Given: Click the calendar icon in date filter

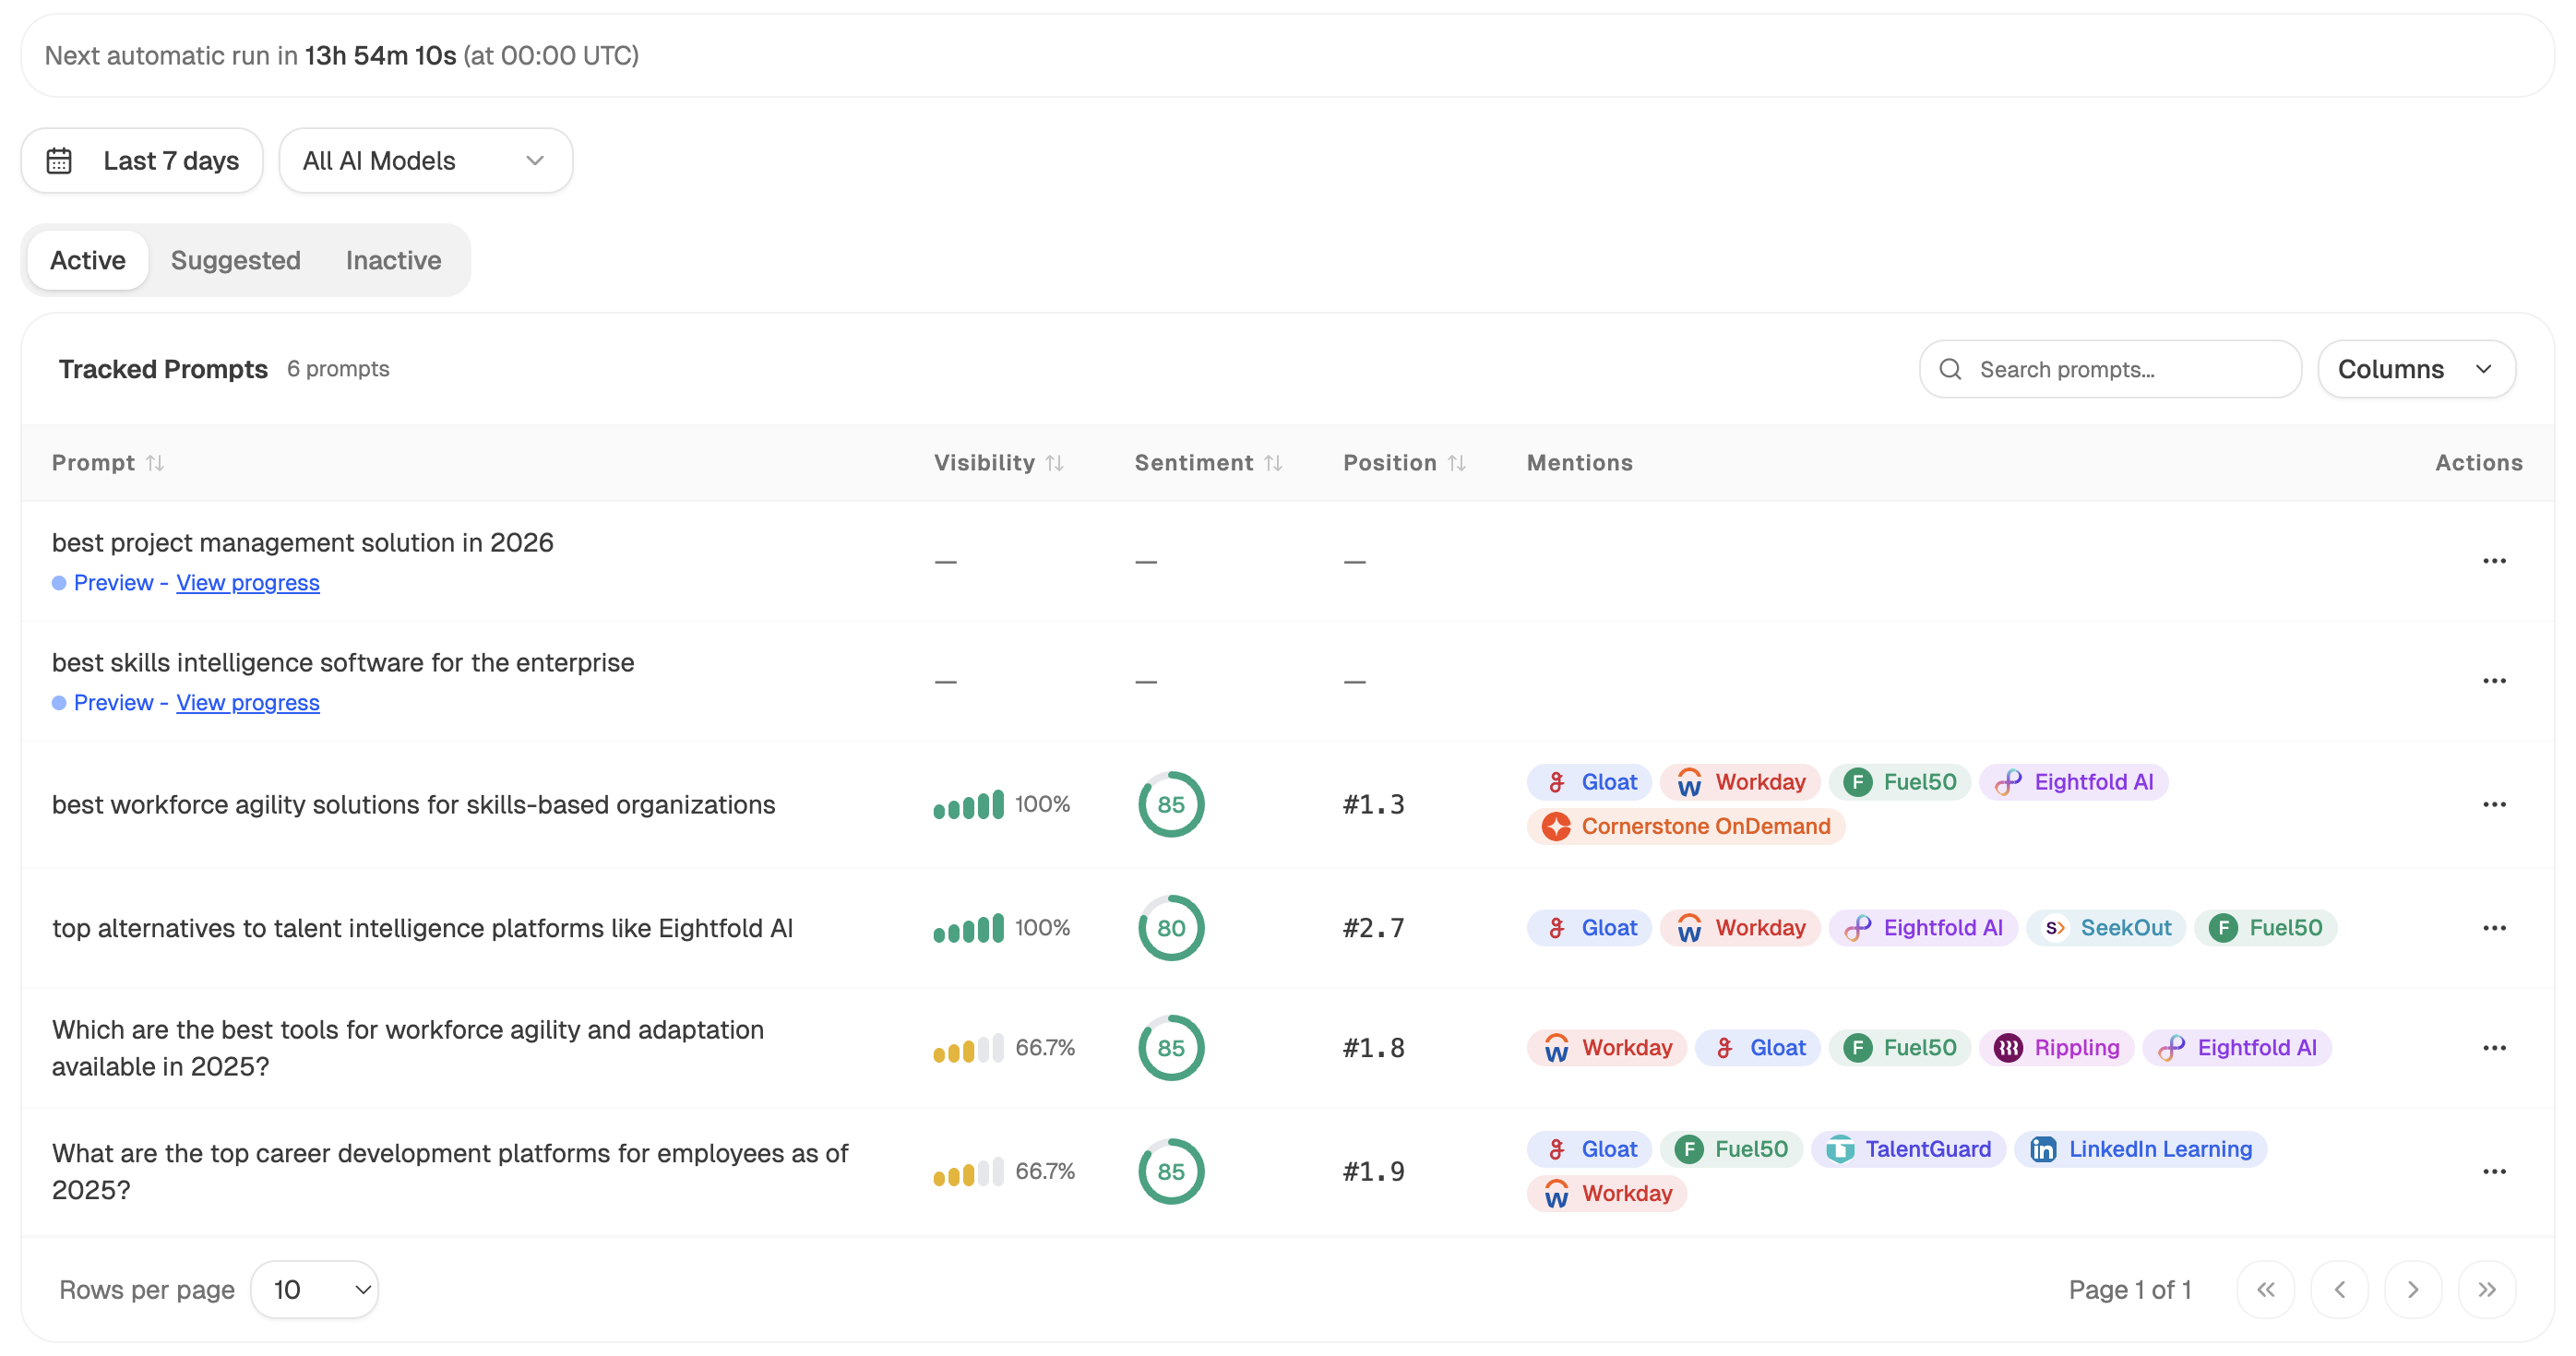Looking at the screenshot, I should 59,160.
